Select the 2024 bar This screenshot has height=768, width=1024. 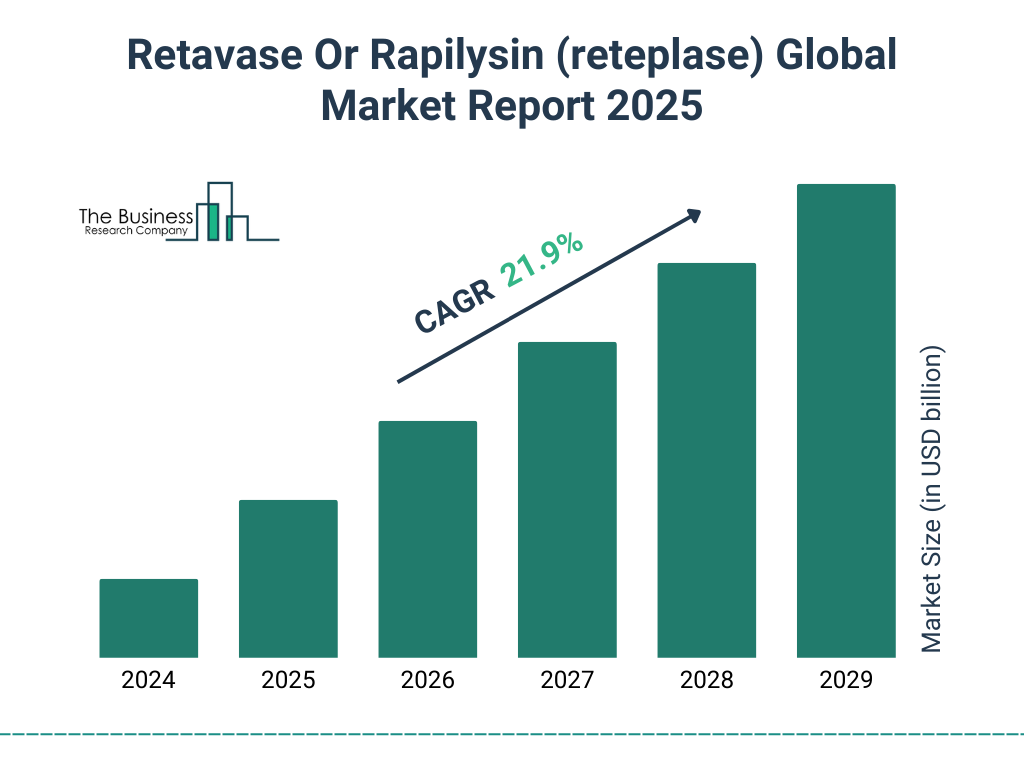point(149,618)
